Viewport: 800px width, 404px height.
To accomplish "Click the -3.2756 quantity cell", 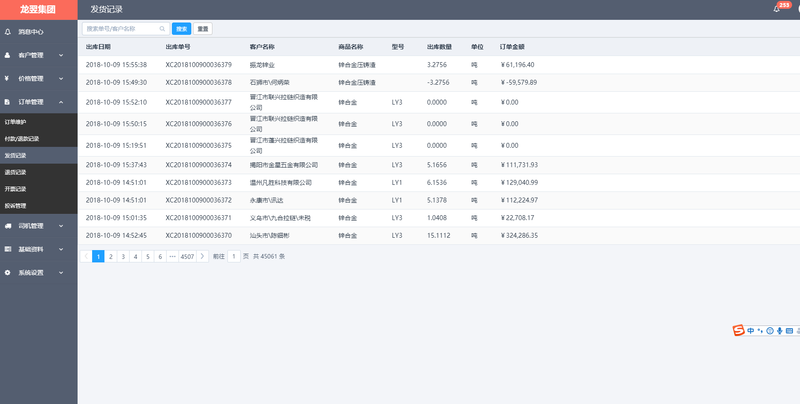I will (x=438, y=82).
